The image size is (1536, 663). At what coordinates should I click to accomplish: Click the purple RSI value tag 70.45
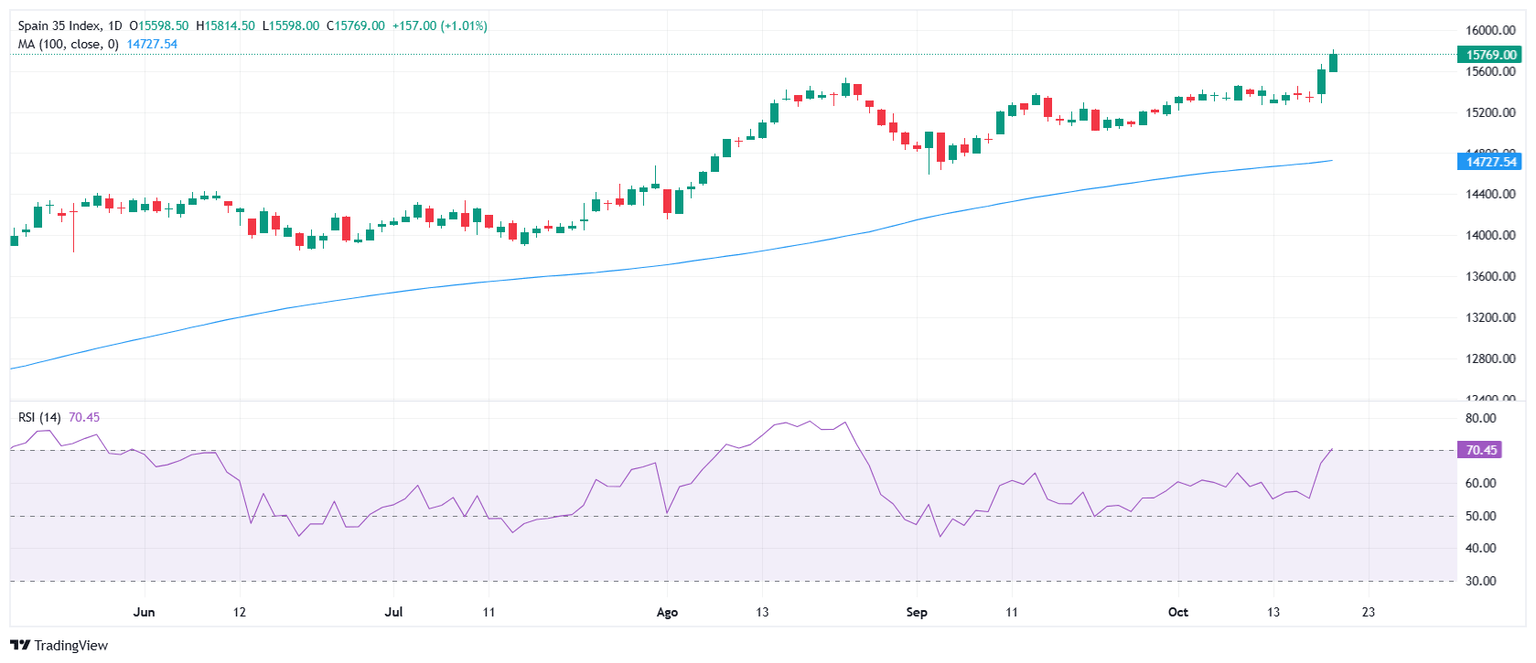tap(1481, 451)
